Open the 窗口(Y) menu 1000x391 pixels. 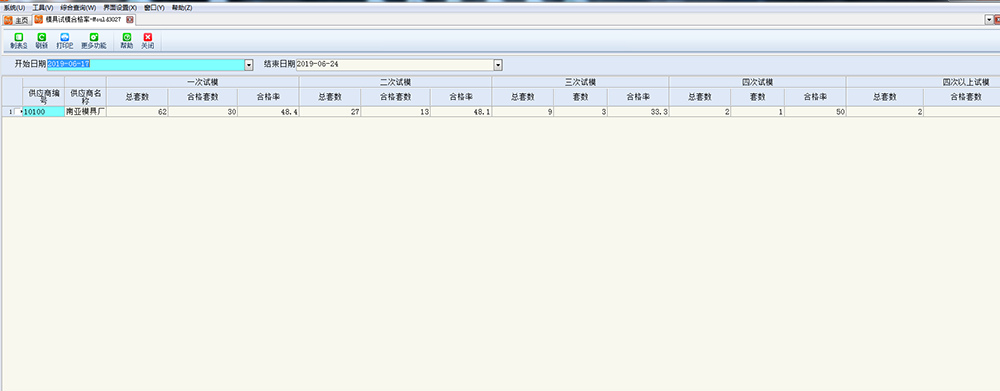click(154, 8)
